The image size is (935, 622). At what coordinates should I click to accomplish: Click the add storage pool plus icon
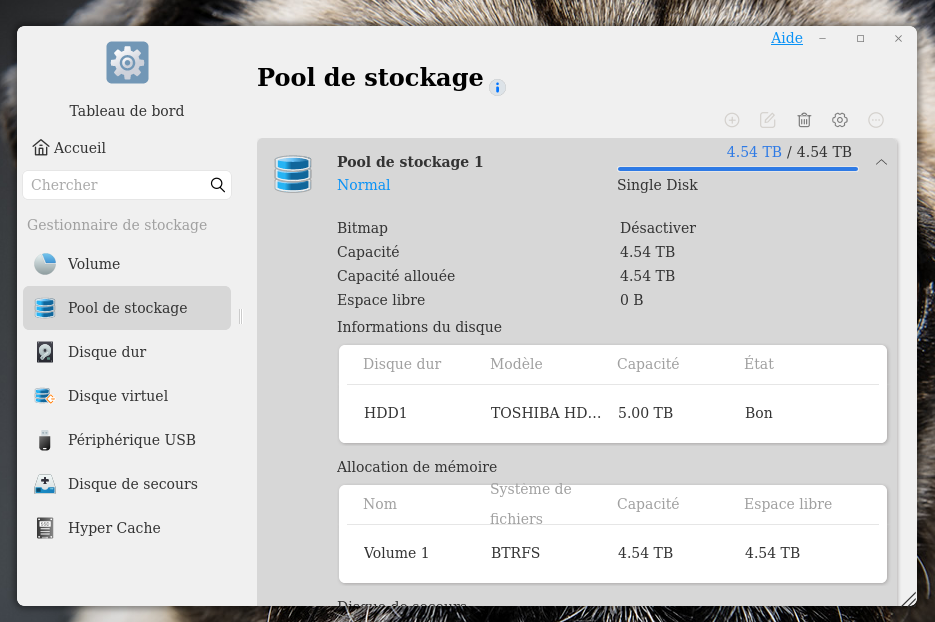point(732,120)
